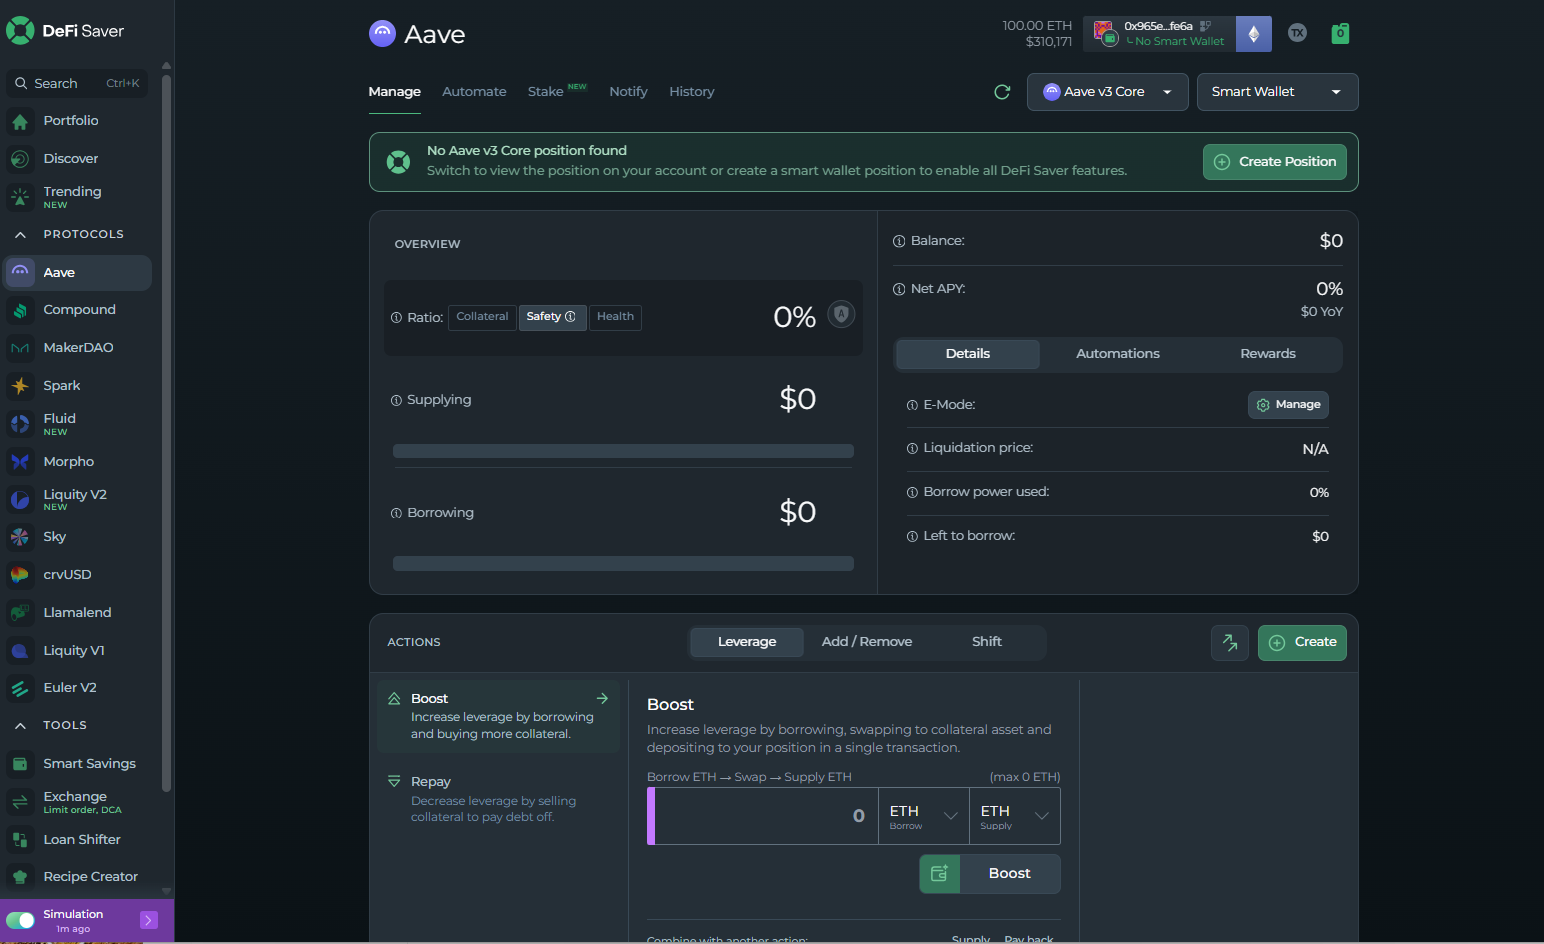This screenshot has height=944, width=1544.
Task: Switch to the Add / Remove actions tab
Action: pyautogui.click(x=866, y=642)
